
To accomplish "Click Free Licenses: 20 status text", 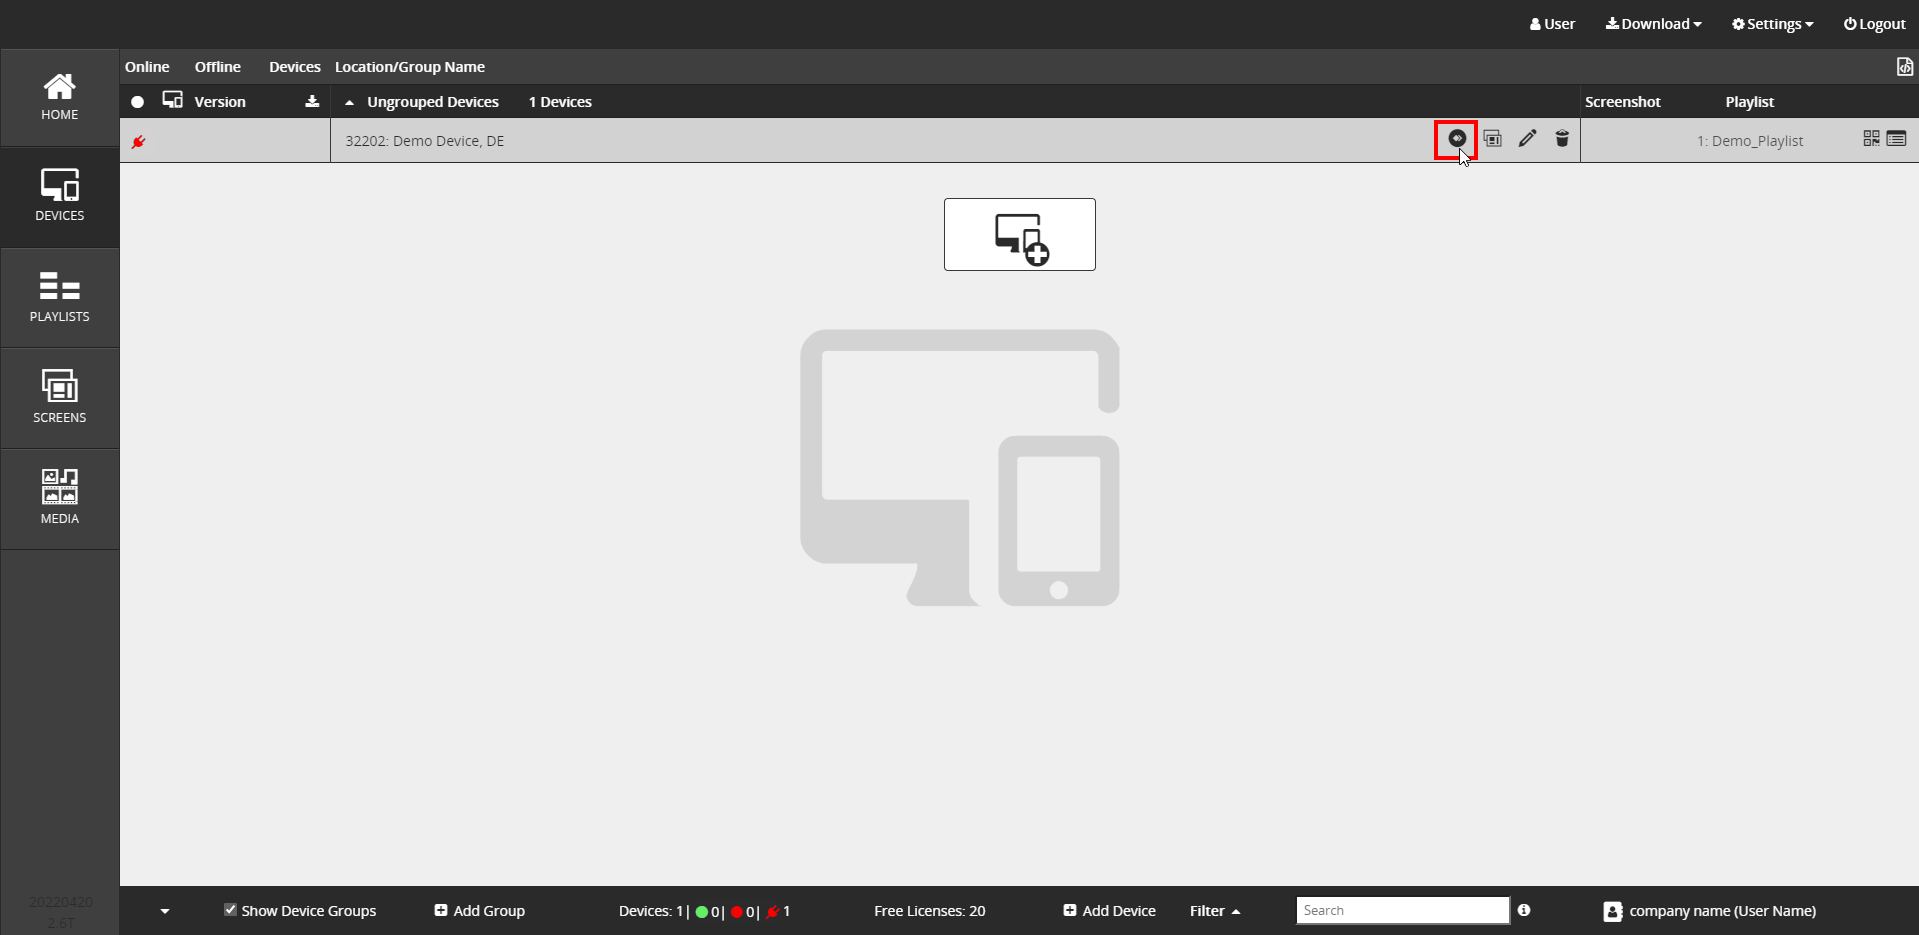I will [930, 911].
